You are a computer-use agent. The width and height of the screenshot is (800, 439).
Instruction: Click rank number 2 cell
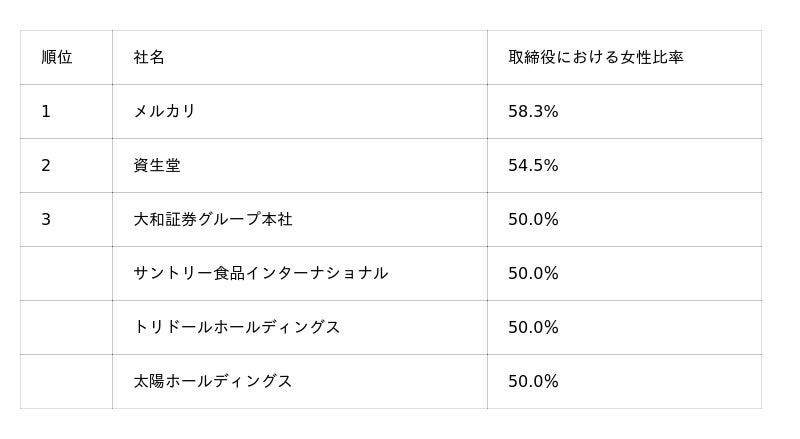pyautogui.click(x=46, y=166)
